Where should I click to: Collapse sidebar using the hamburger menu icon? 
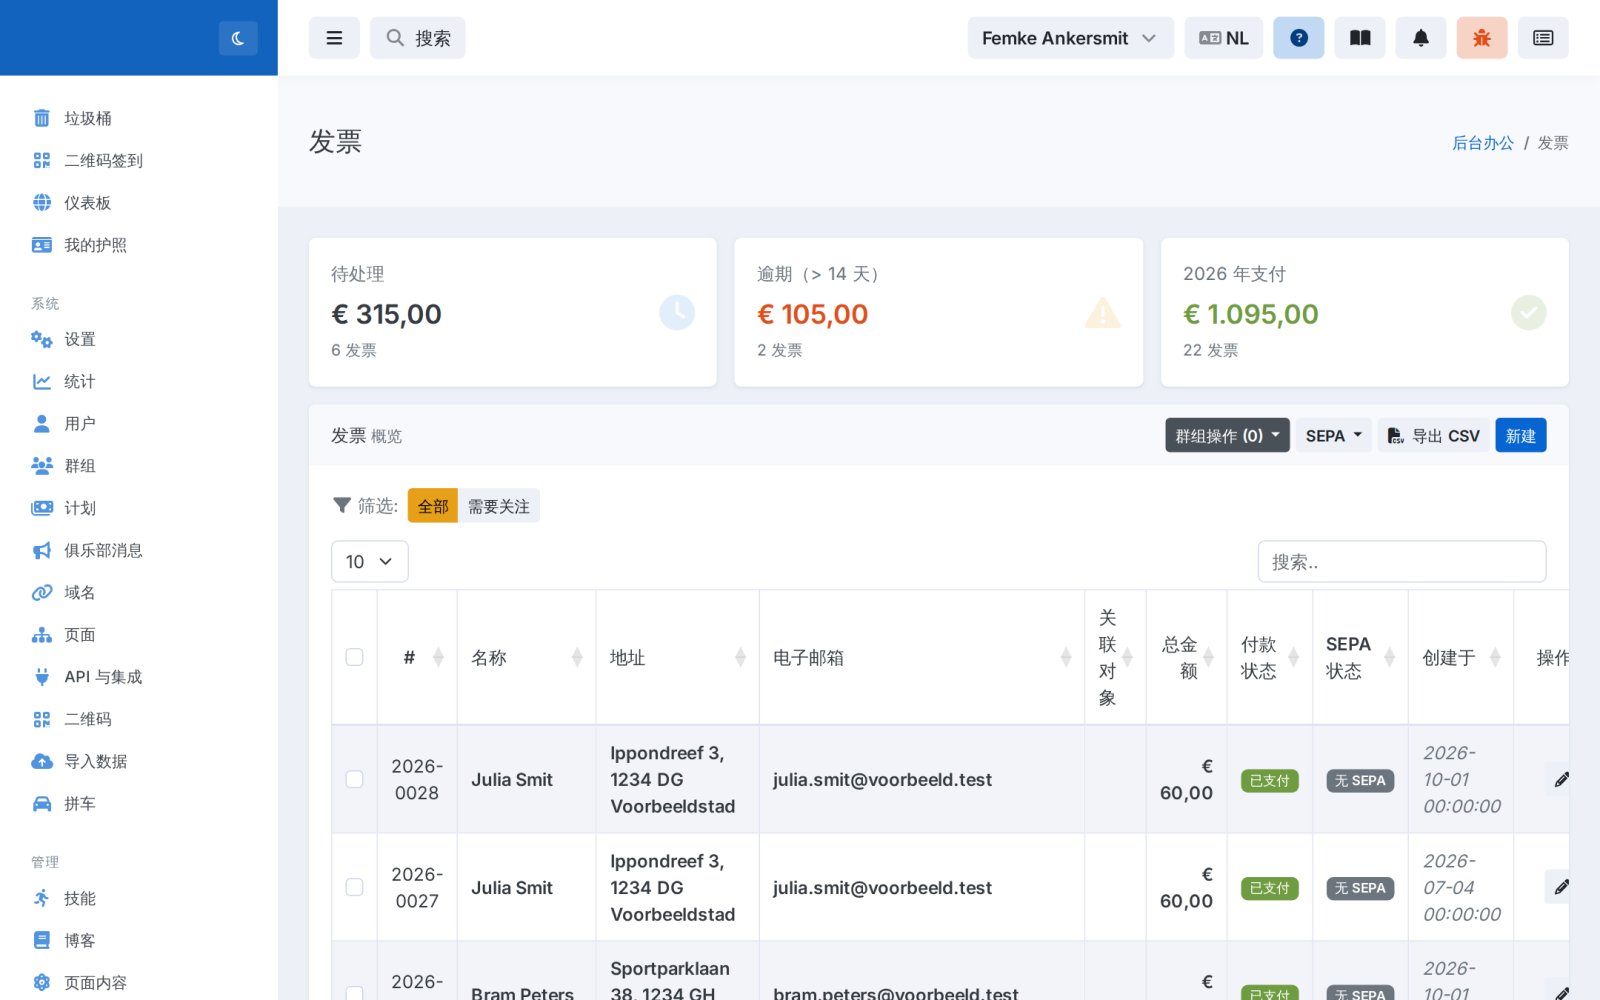click(334, 38)
